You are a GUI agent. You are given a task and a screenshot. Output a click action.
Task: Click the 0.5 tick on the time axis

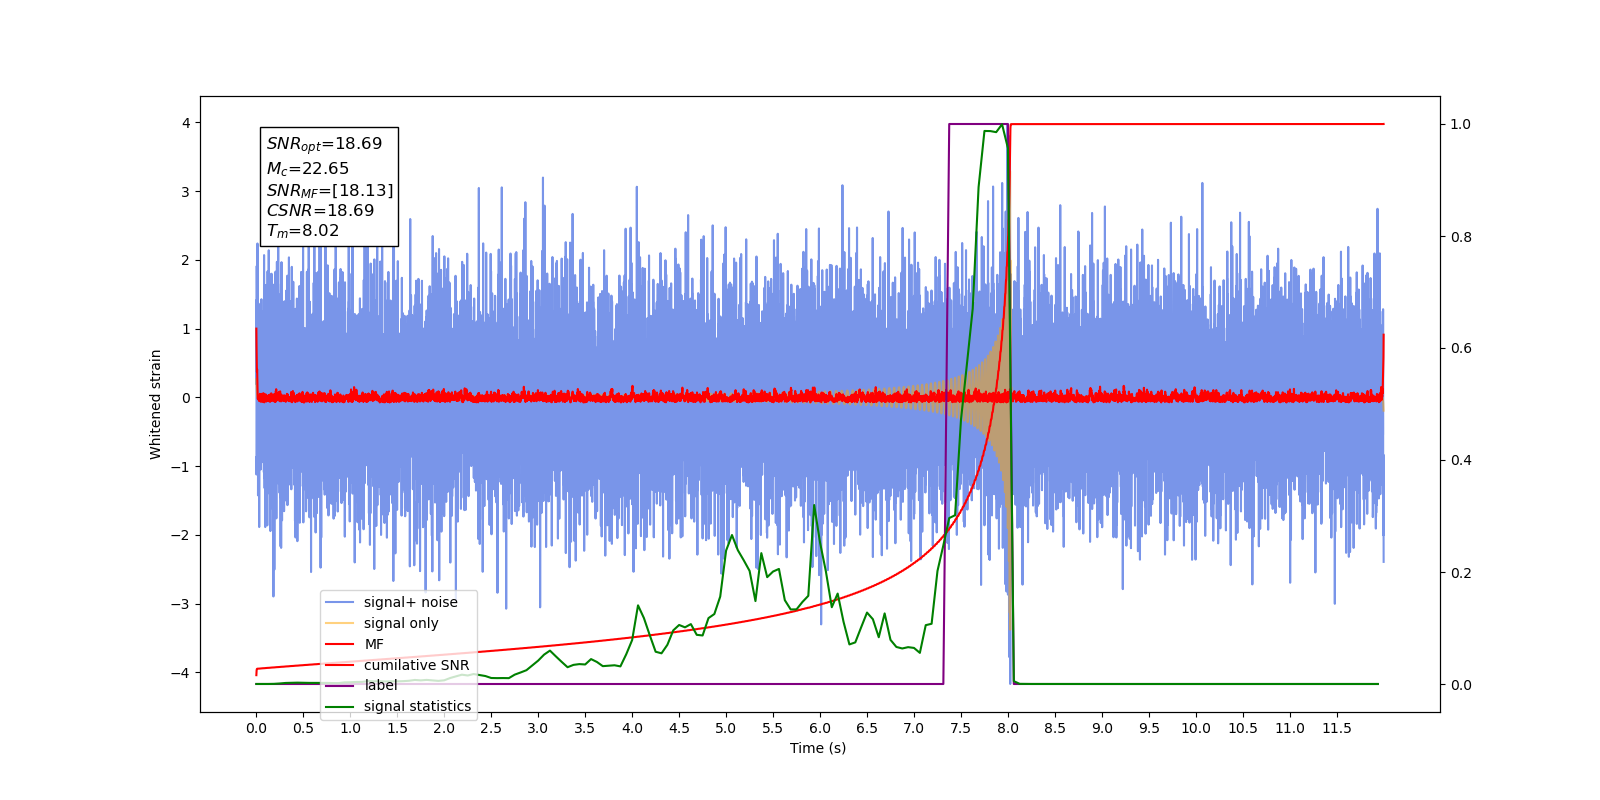[303, 728]
